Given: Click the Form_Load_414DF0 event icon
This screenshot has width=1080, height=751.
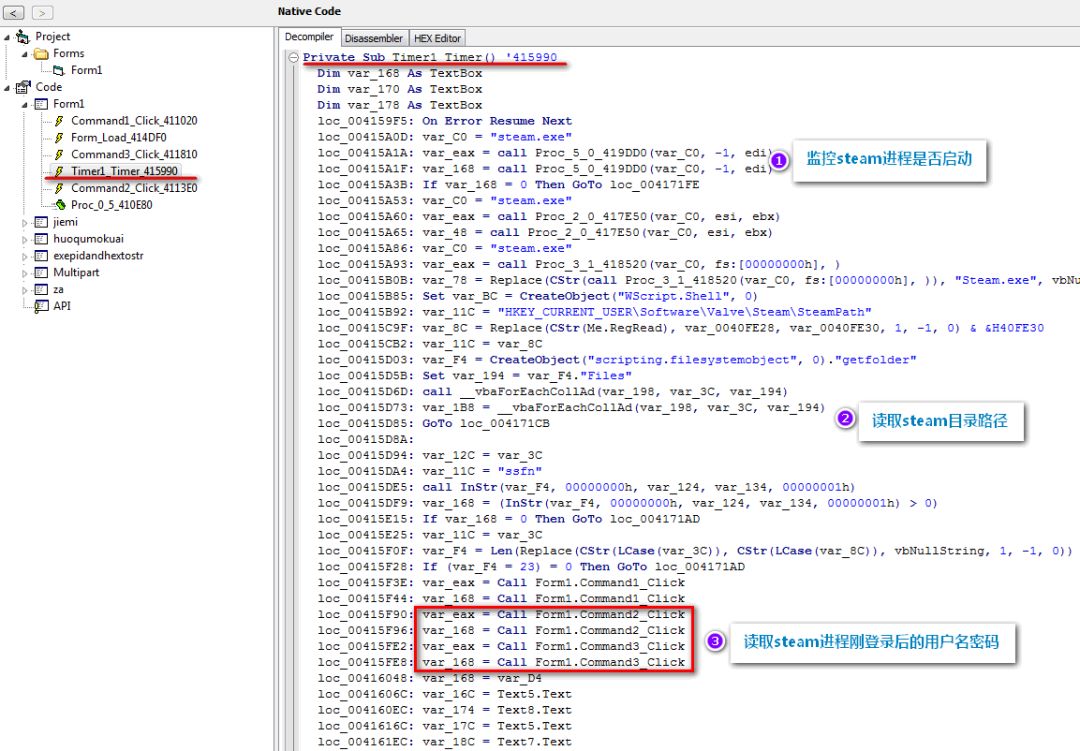Looking at the screenshot, I should point(59,137).
